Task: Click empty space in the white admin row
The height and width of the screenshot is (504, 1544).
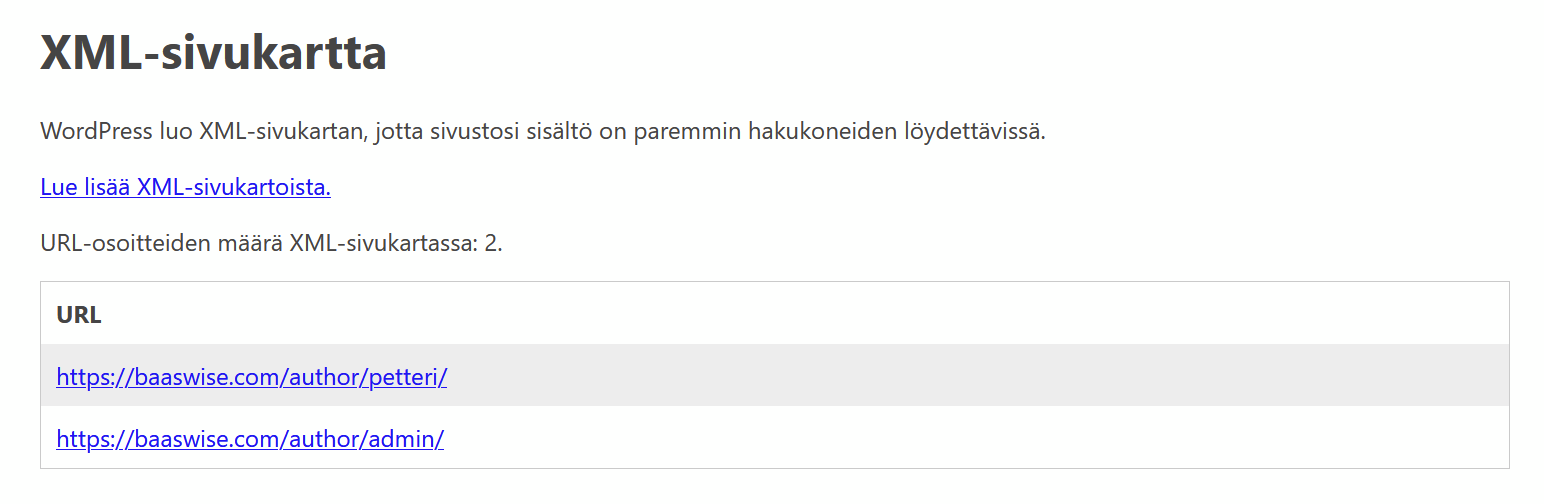Action: (x=950, y=438)
